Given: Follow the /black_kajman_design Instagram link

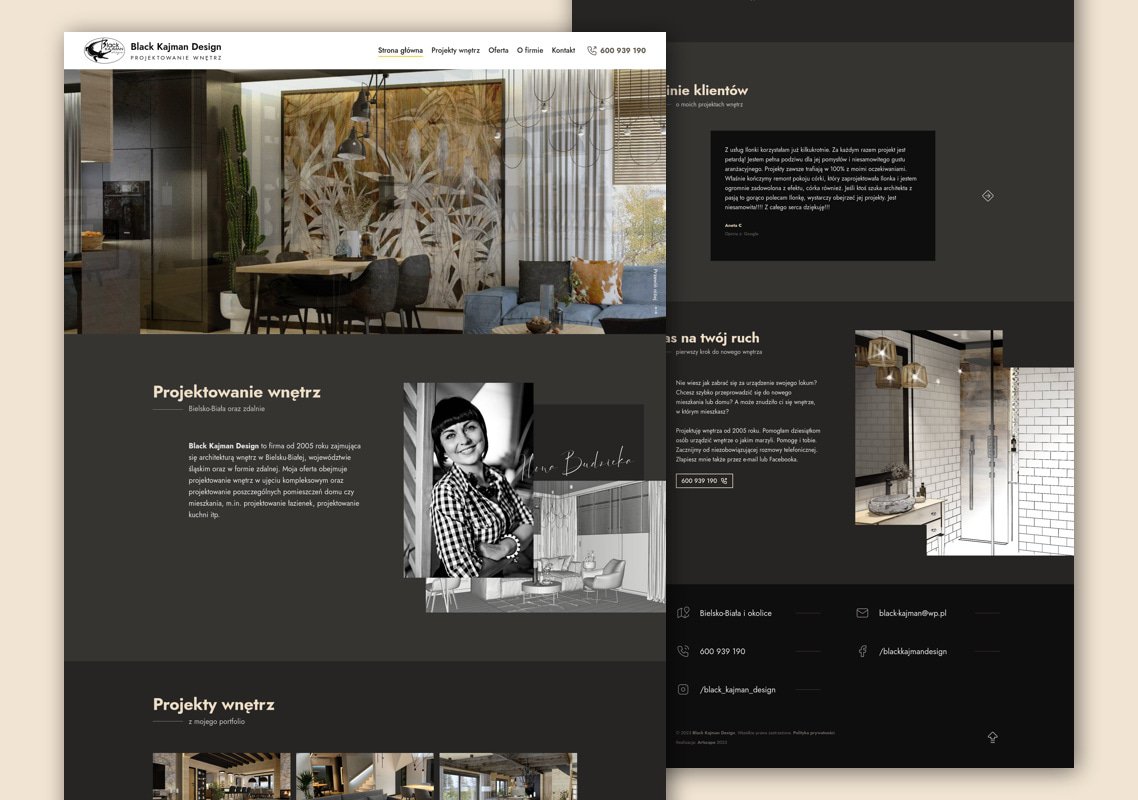Looking at the screenshot, I should click(737, 689).
